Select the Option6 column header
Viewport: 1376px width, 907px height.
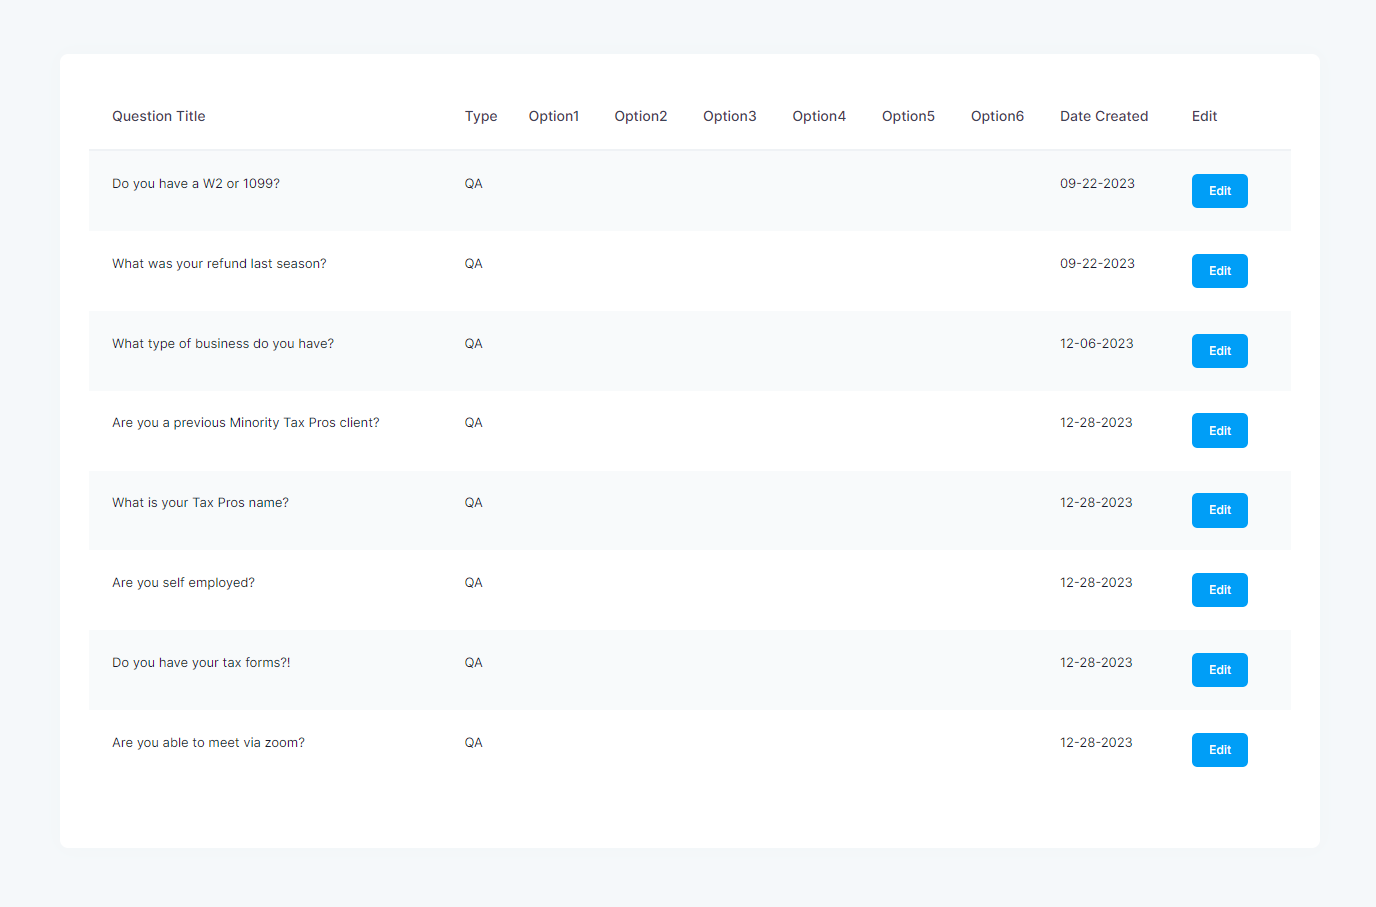(x=997, y=116)
